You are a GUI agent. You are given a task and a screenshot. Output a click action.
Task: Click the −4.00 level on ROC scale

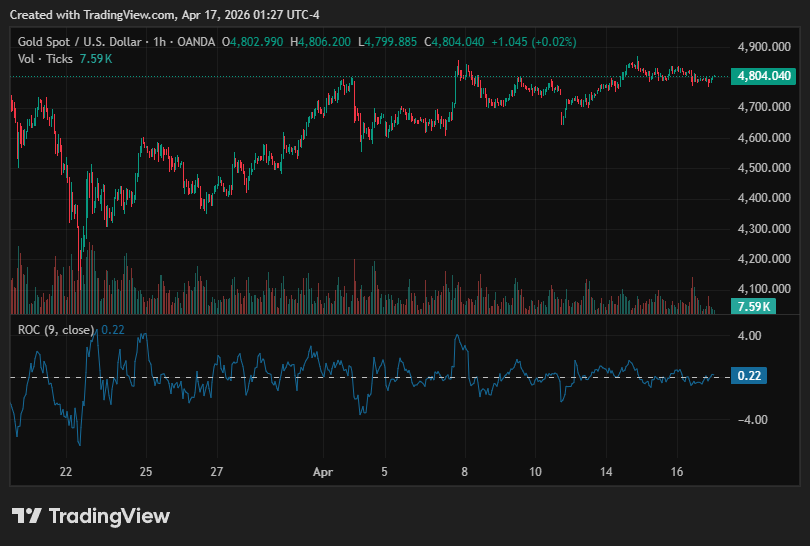[753, 419]
